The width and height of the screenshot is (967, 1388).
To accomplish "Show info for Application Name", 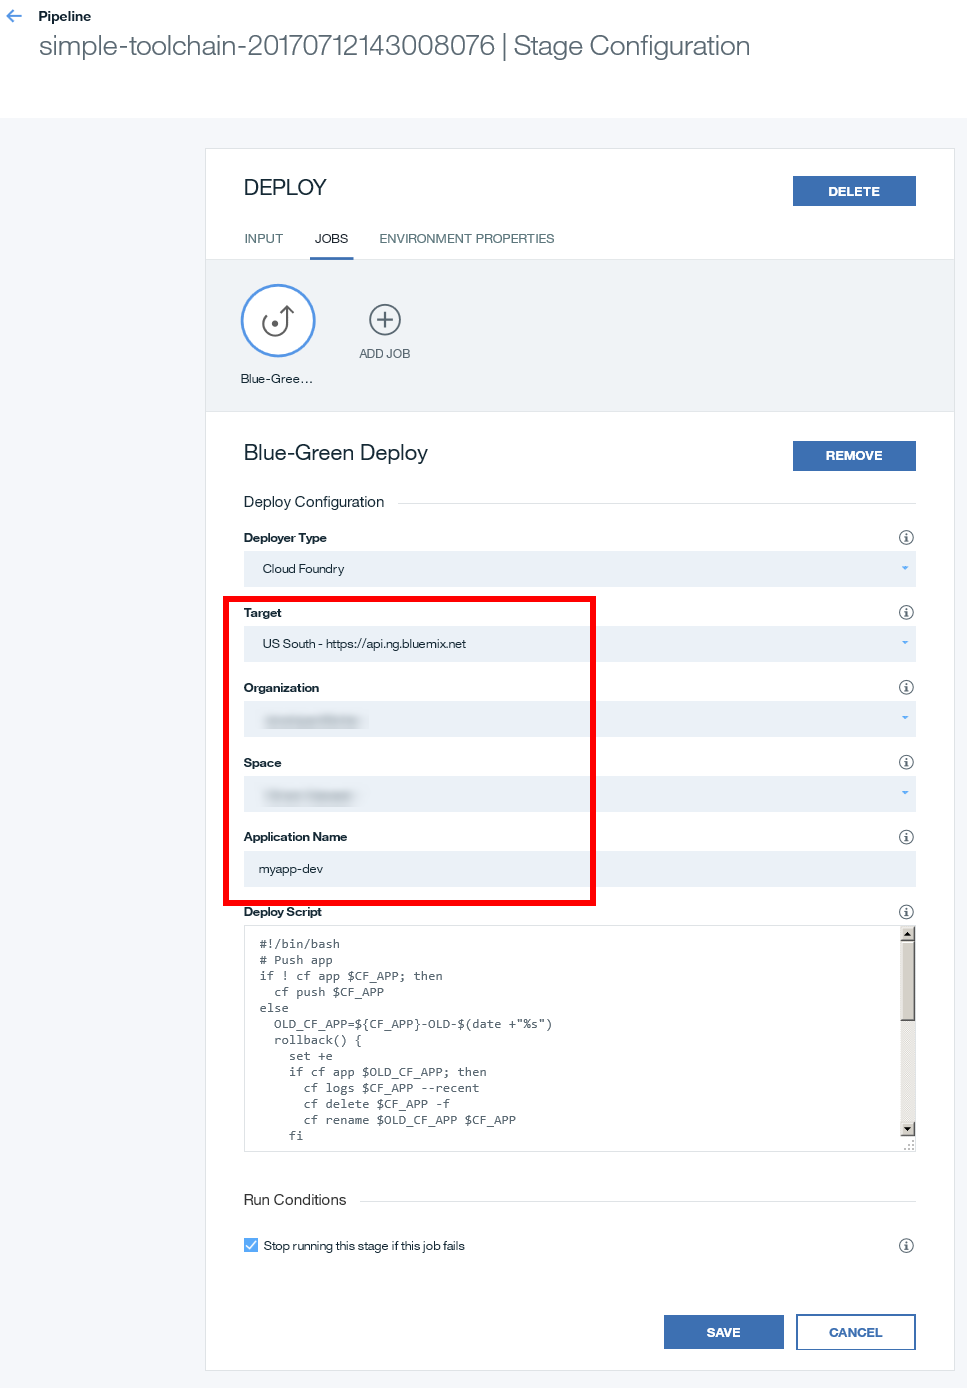I will tap(906, 837).
